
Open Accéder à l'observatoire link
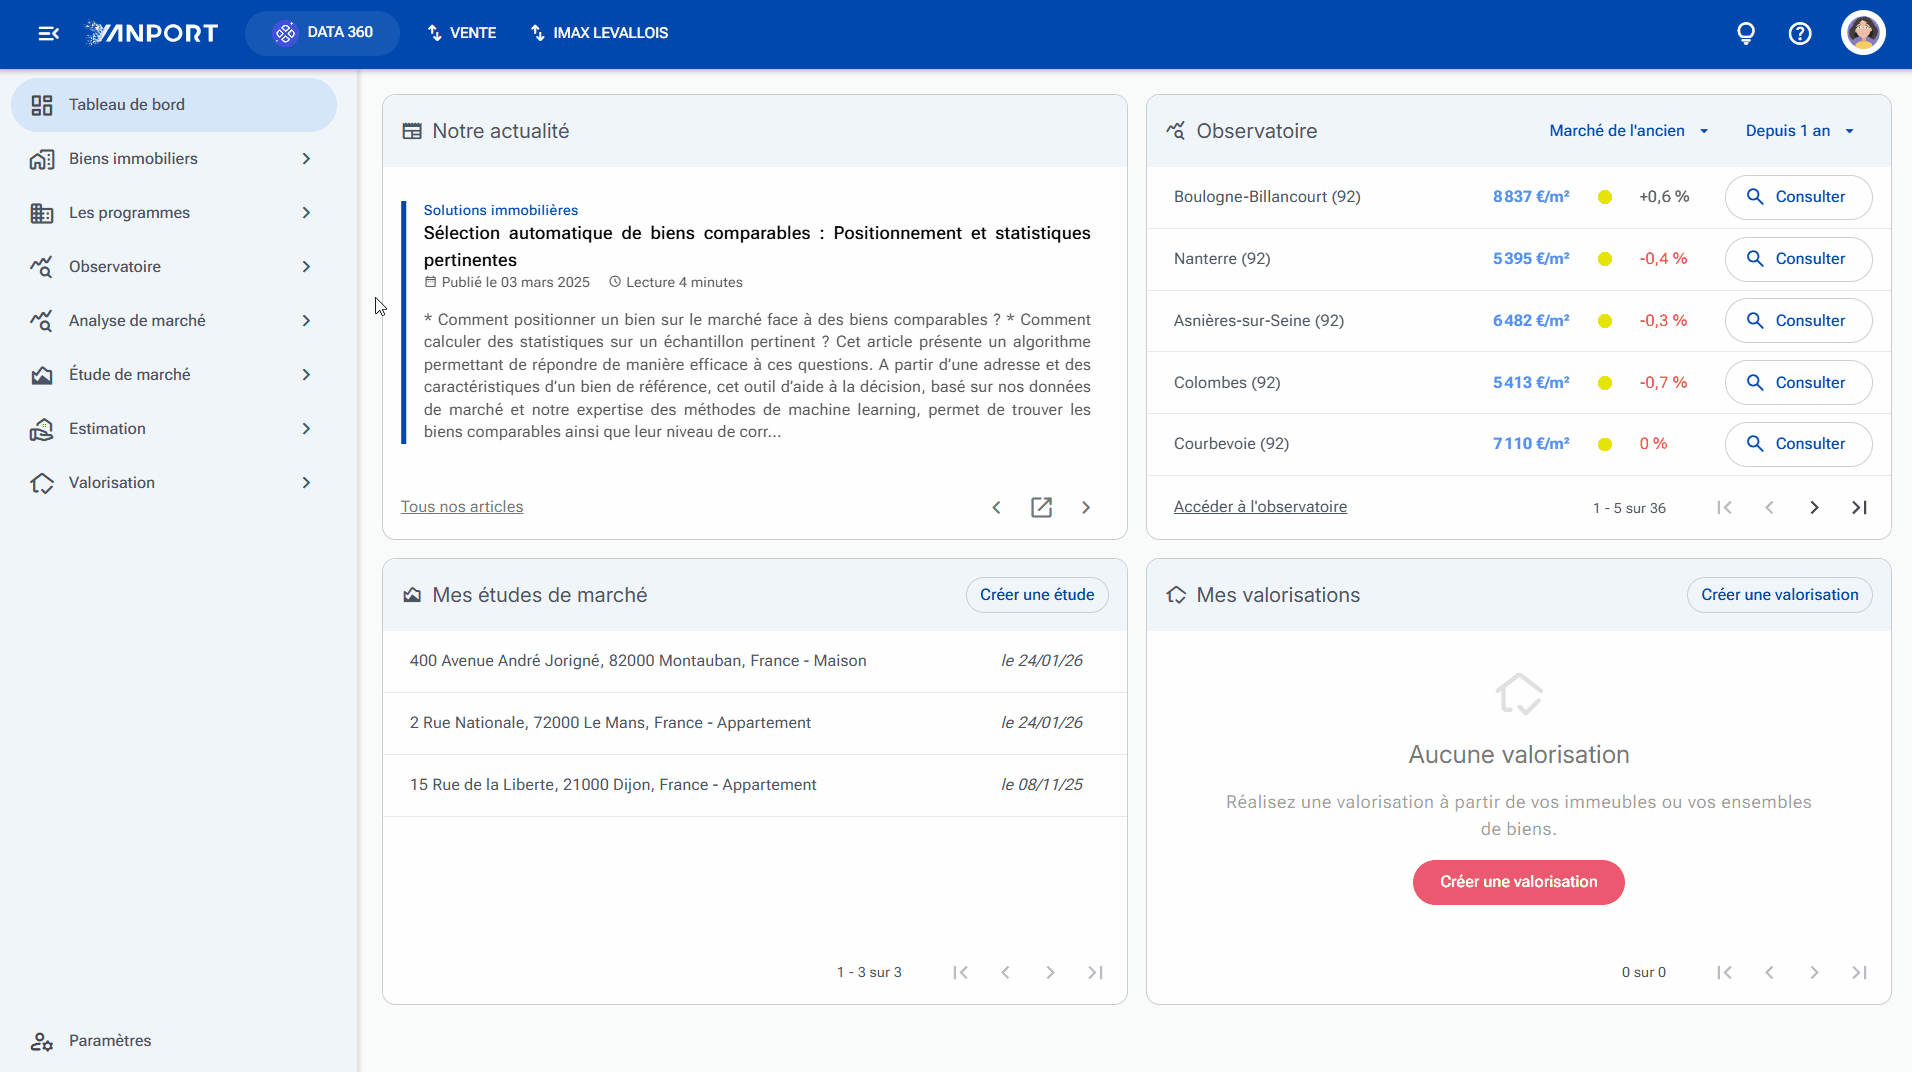point(1260,507)
